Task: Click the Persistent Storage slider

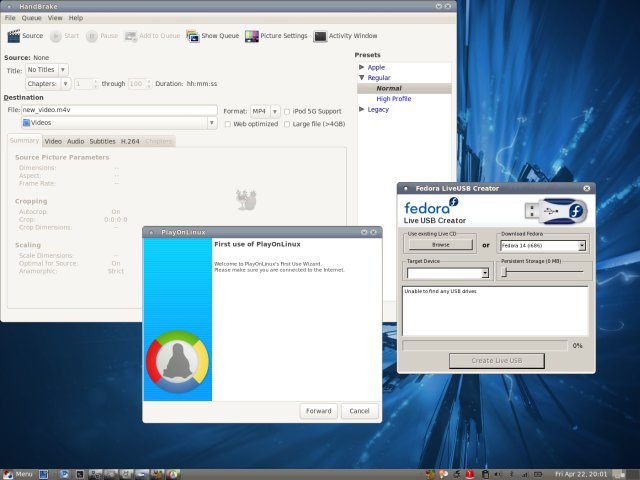Action: pyautogui.click(x=546, y=271)
